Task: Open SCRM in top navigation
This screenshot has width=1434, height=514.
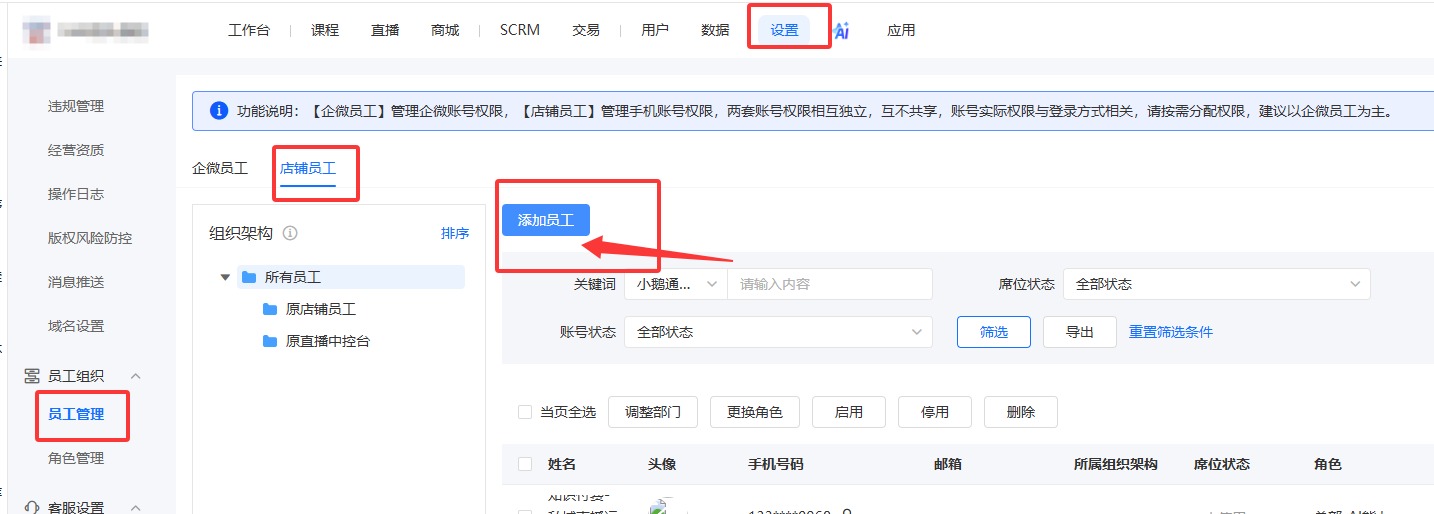Action: [x=520, y=30]
